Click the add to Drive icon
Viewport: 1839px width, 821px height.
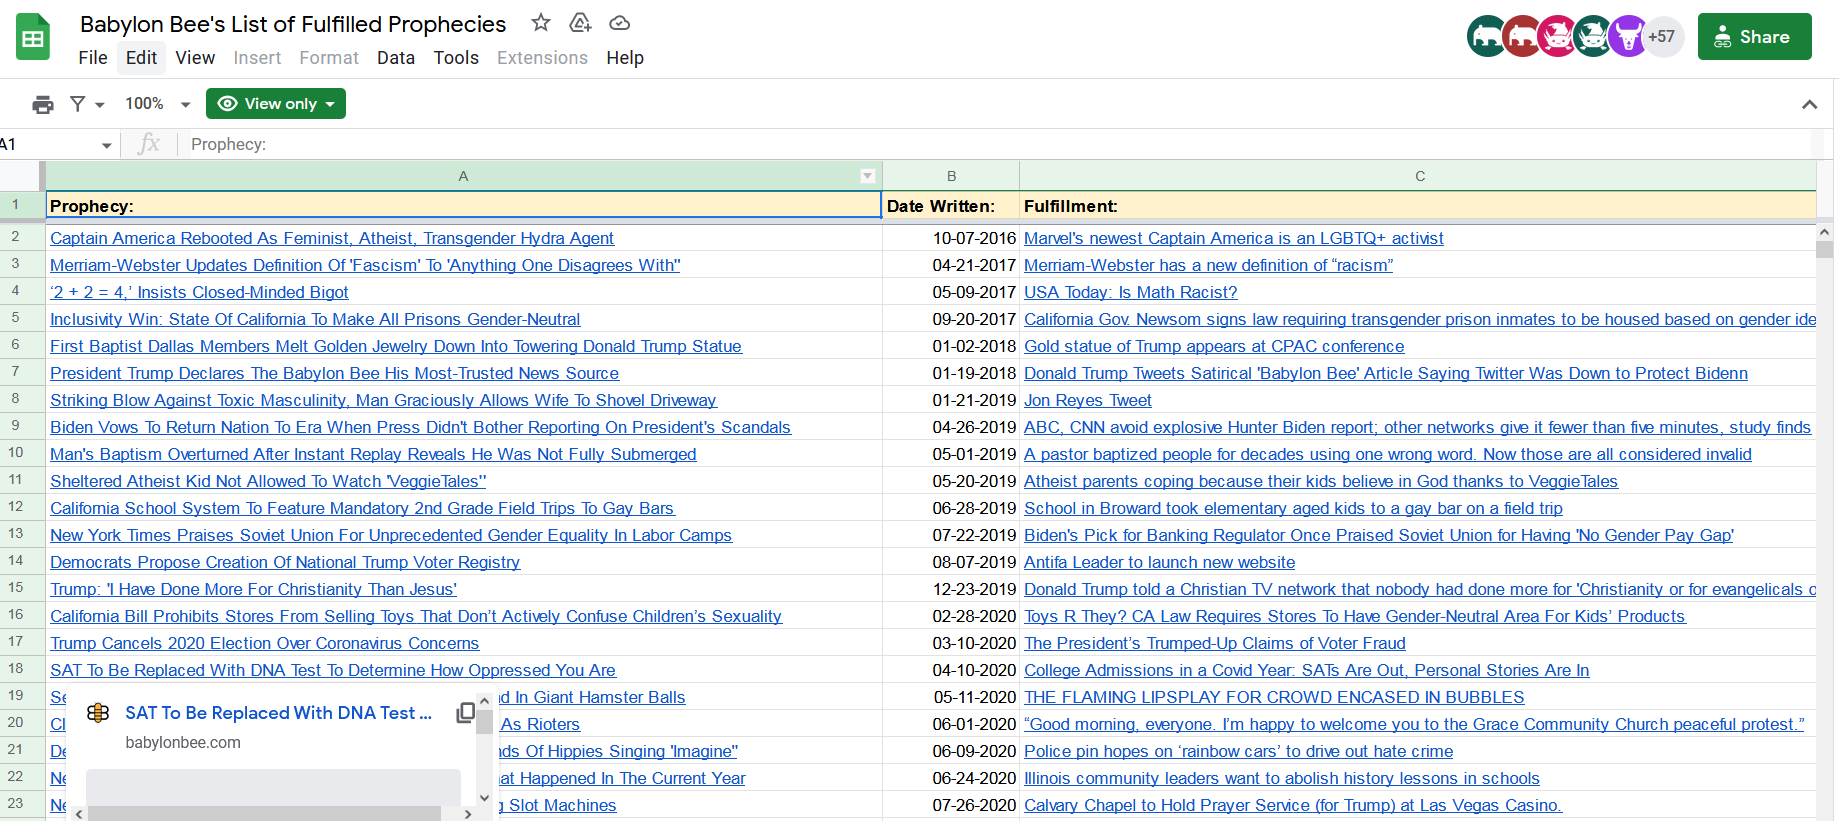(x=580, y=22)
